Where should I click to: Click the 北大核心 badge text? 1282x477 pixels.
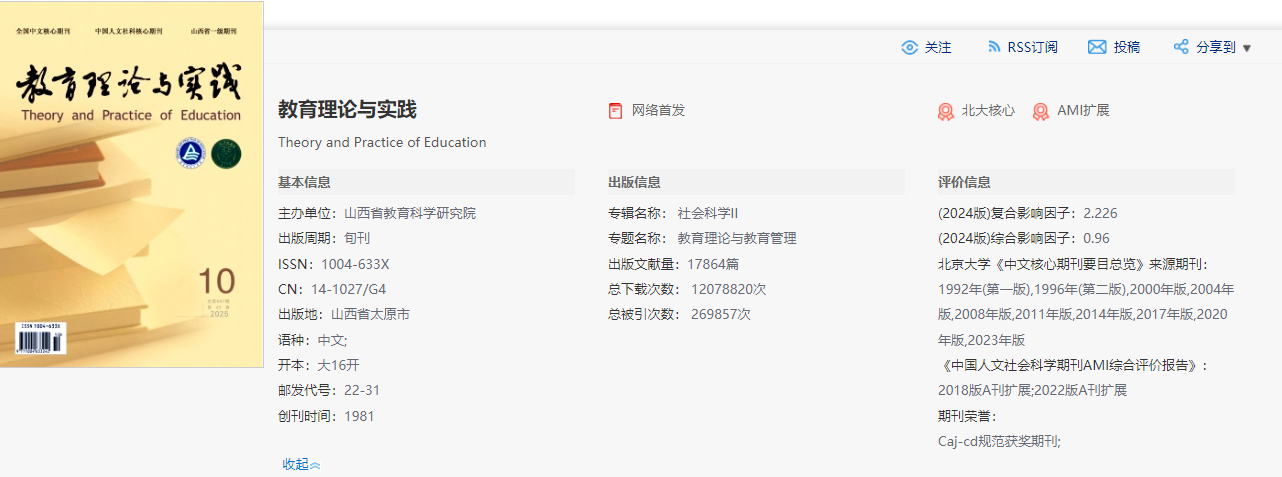tap(988, 110)
